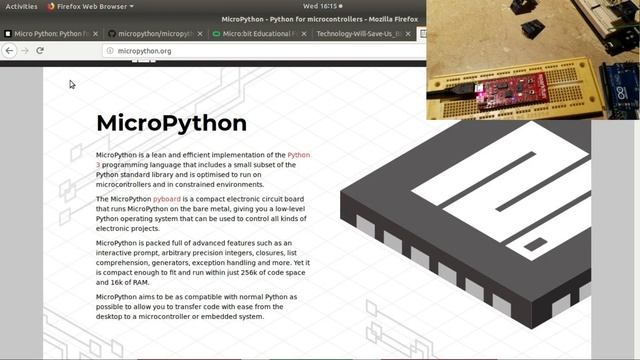640x360 pixels.
Task: Show site information icon in address bar
Action: pos(110,51)
